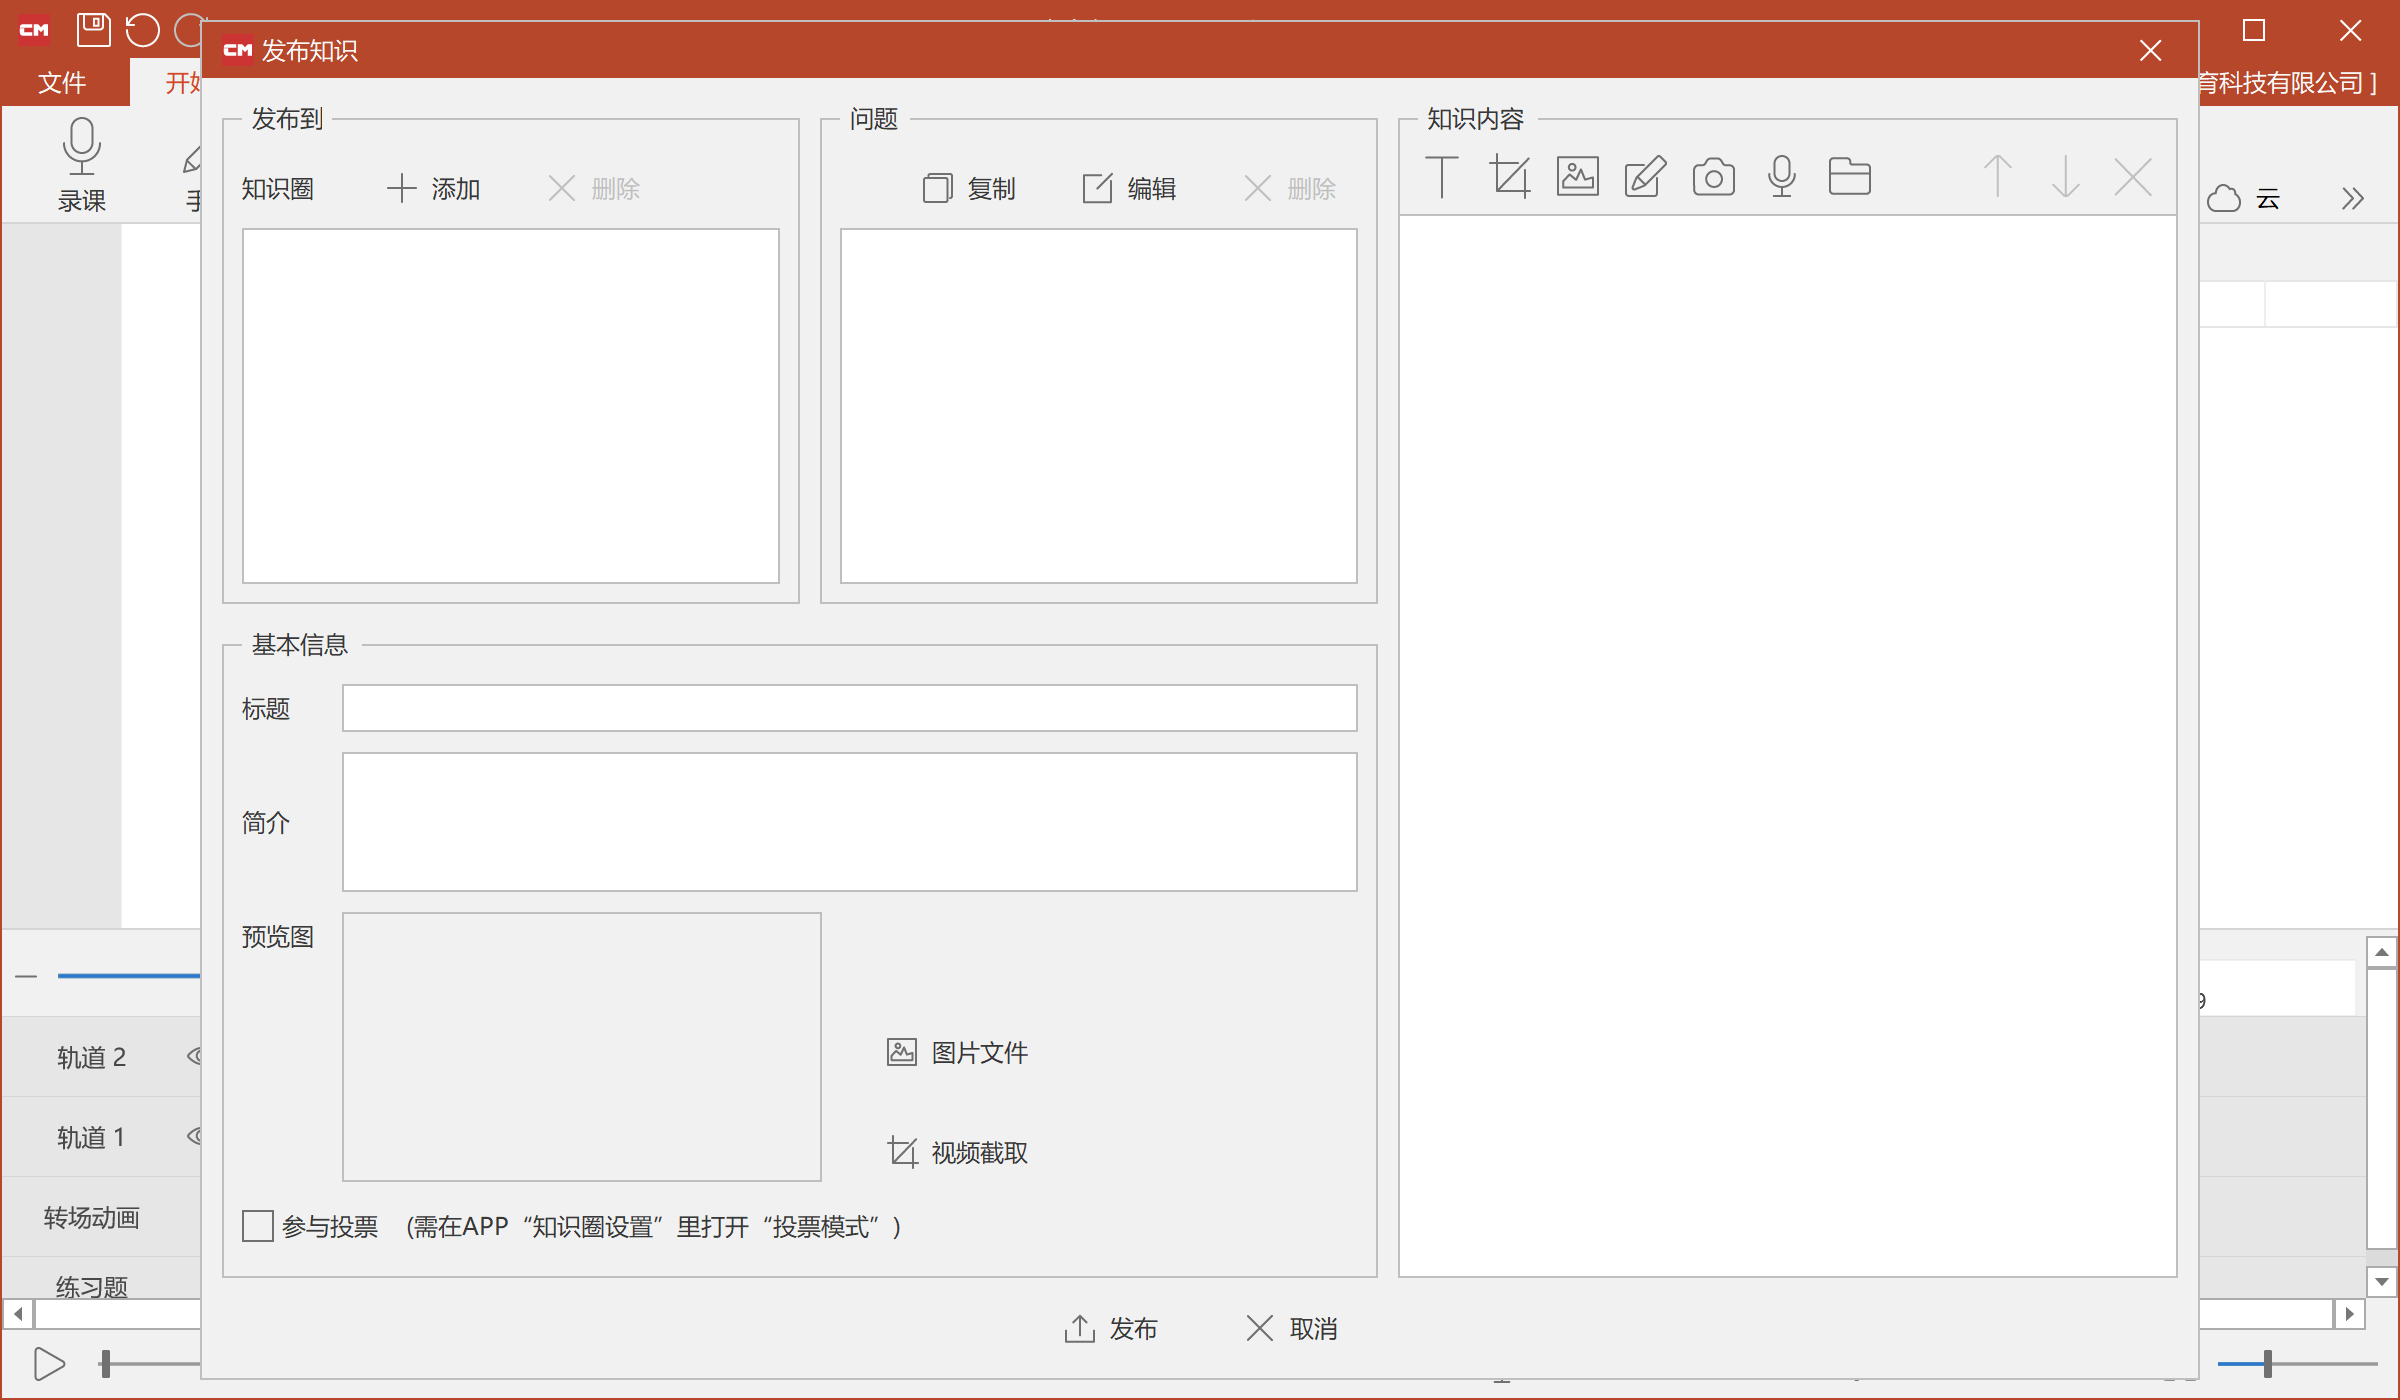Click the 问题 list box
The width and height of the screenshot is (2400, 1400).
pos(1098,406)
